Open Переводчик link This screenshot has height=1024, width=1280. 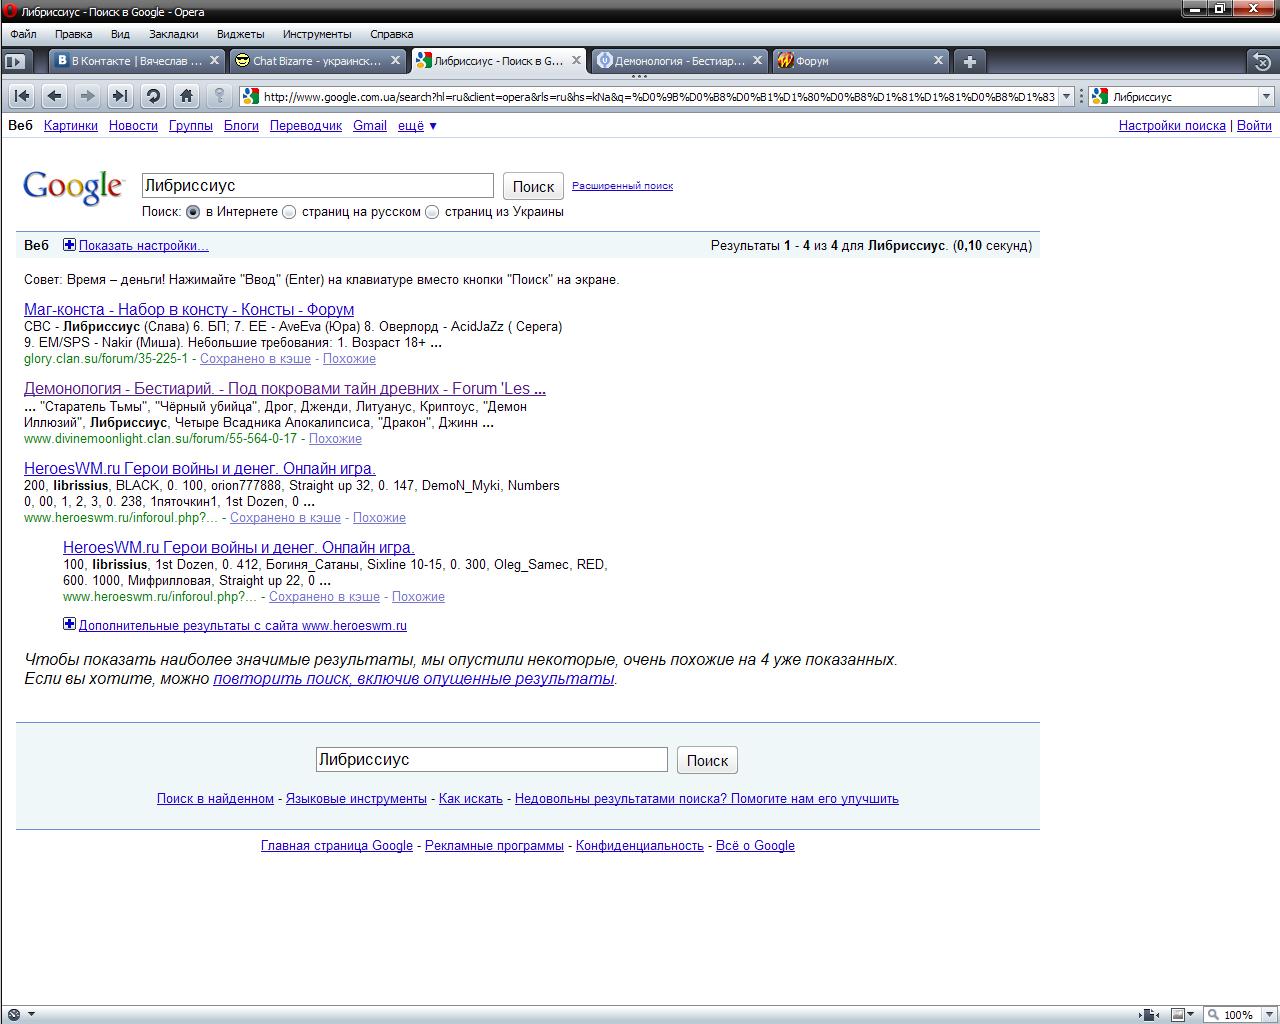(306, 126)
